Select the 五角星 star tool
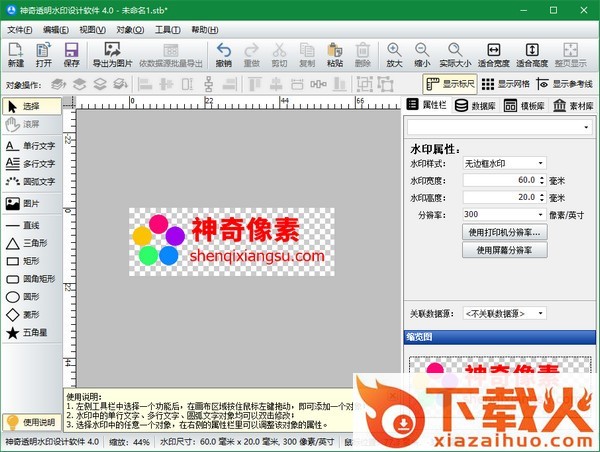Viewport: 600px width, 452px height. point(31,333)
